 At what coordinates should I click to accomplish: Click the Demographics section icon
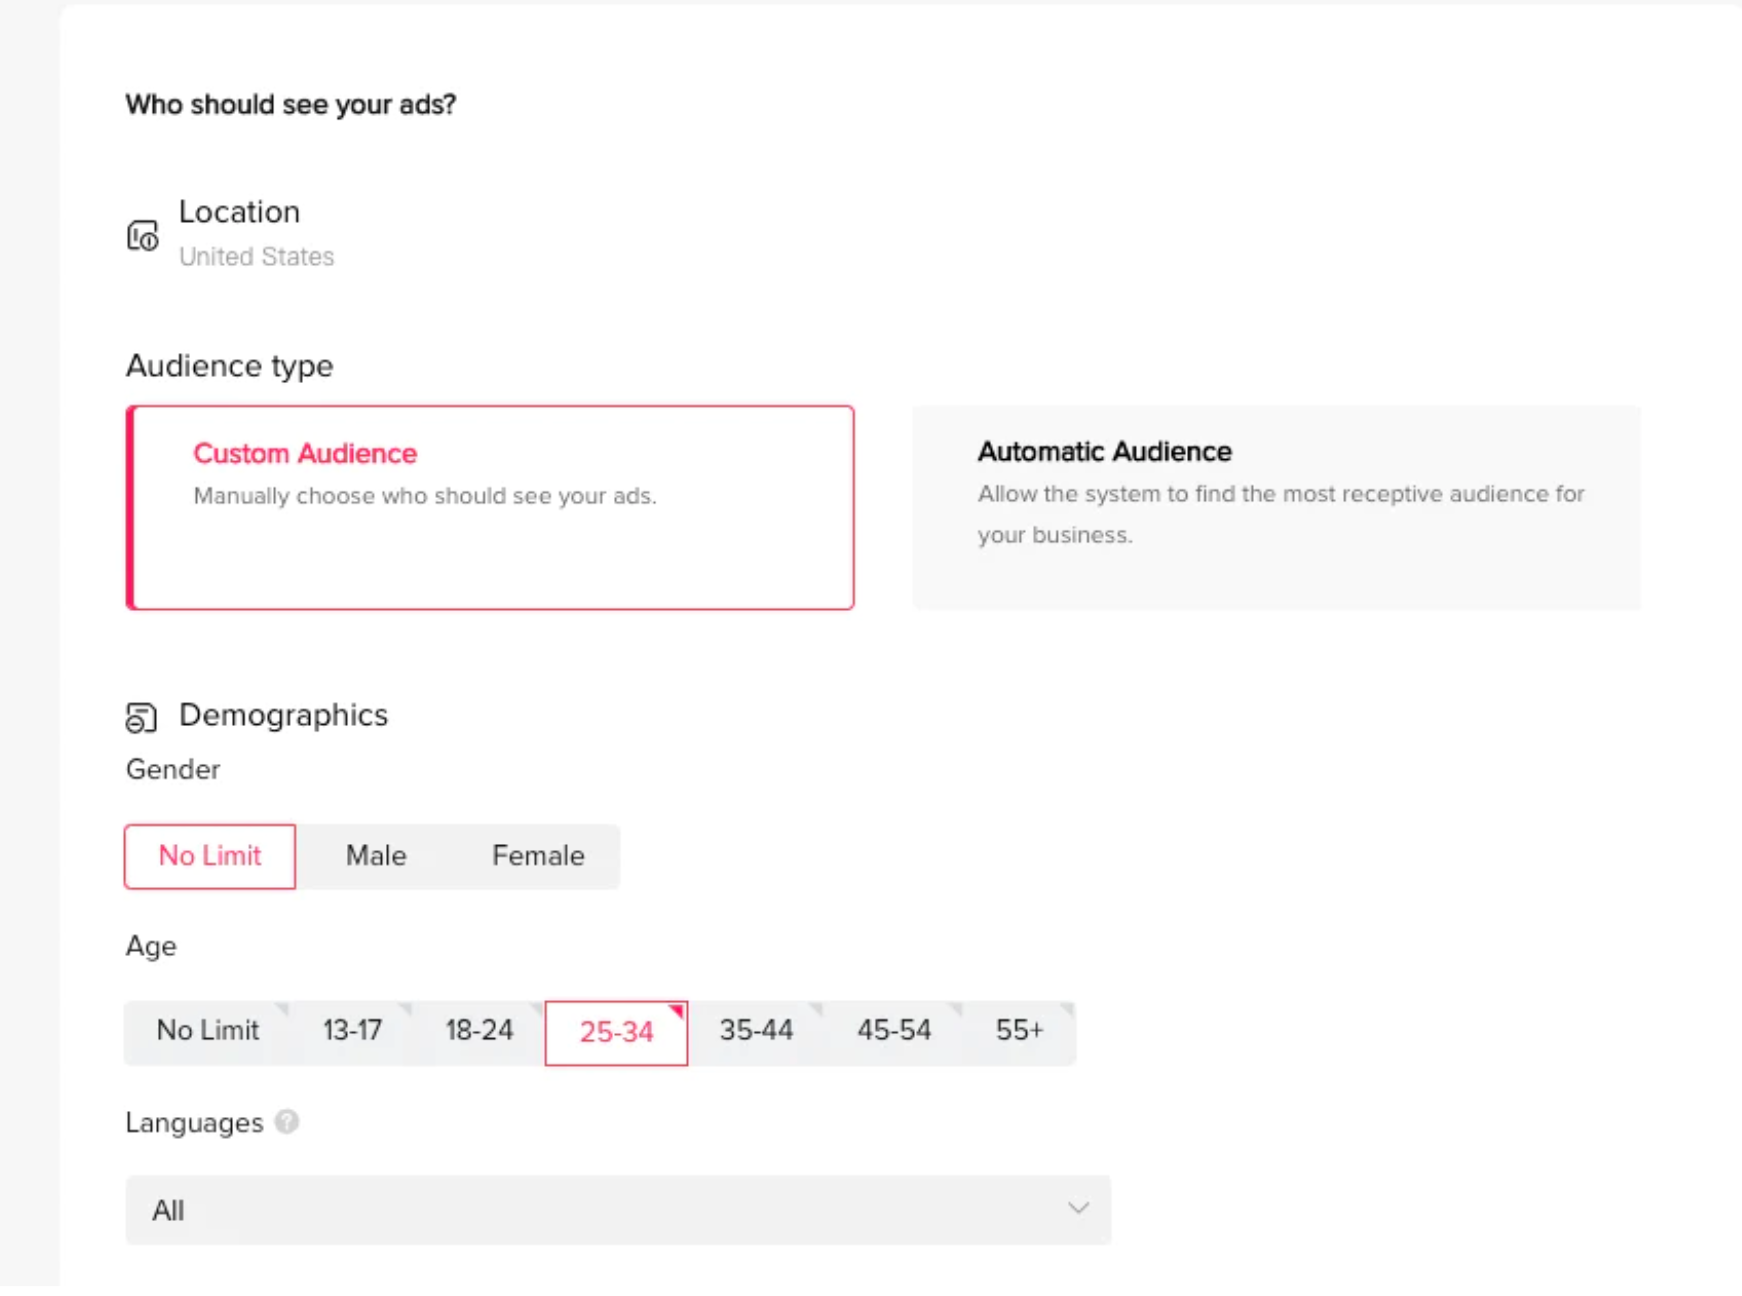click(x=141, y=717)
